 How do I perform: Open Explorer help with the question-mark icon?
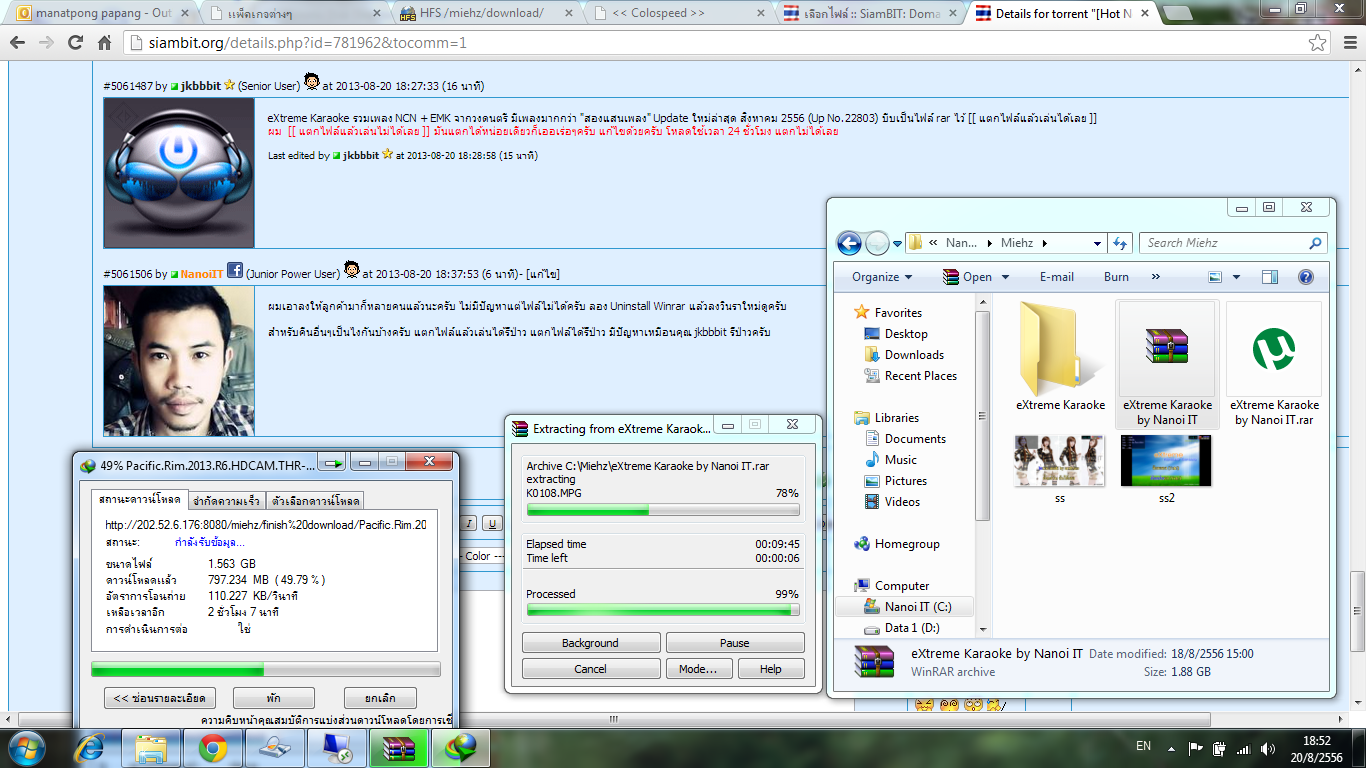click(1305, 277)
